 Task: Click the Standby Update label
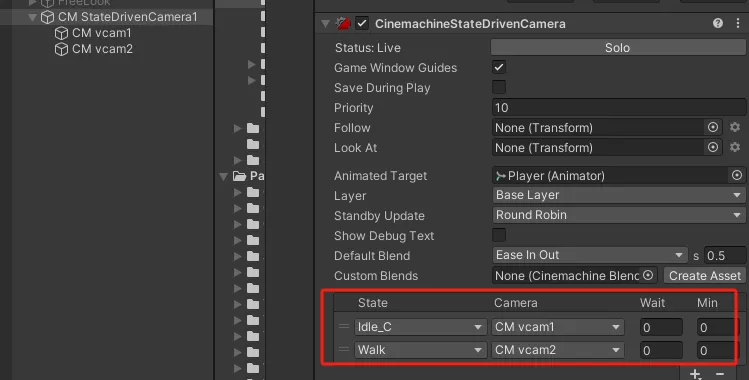[x=379, y=216]
